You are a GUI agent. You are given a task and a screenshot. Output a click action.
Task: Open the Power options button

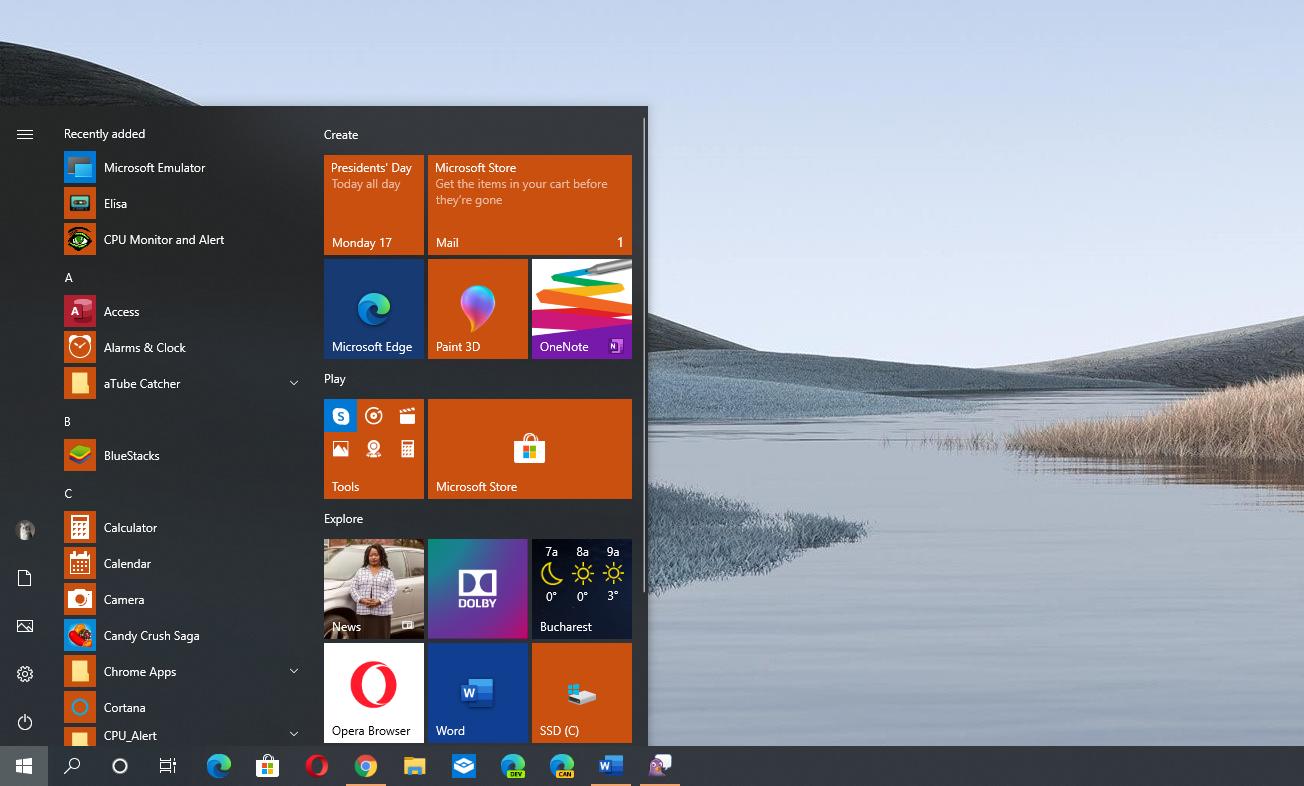(x=25, y=722)
